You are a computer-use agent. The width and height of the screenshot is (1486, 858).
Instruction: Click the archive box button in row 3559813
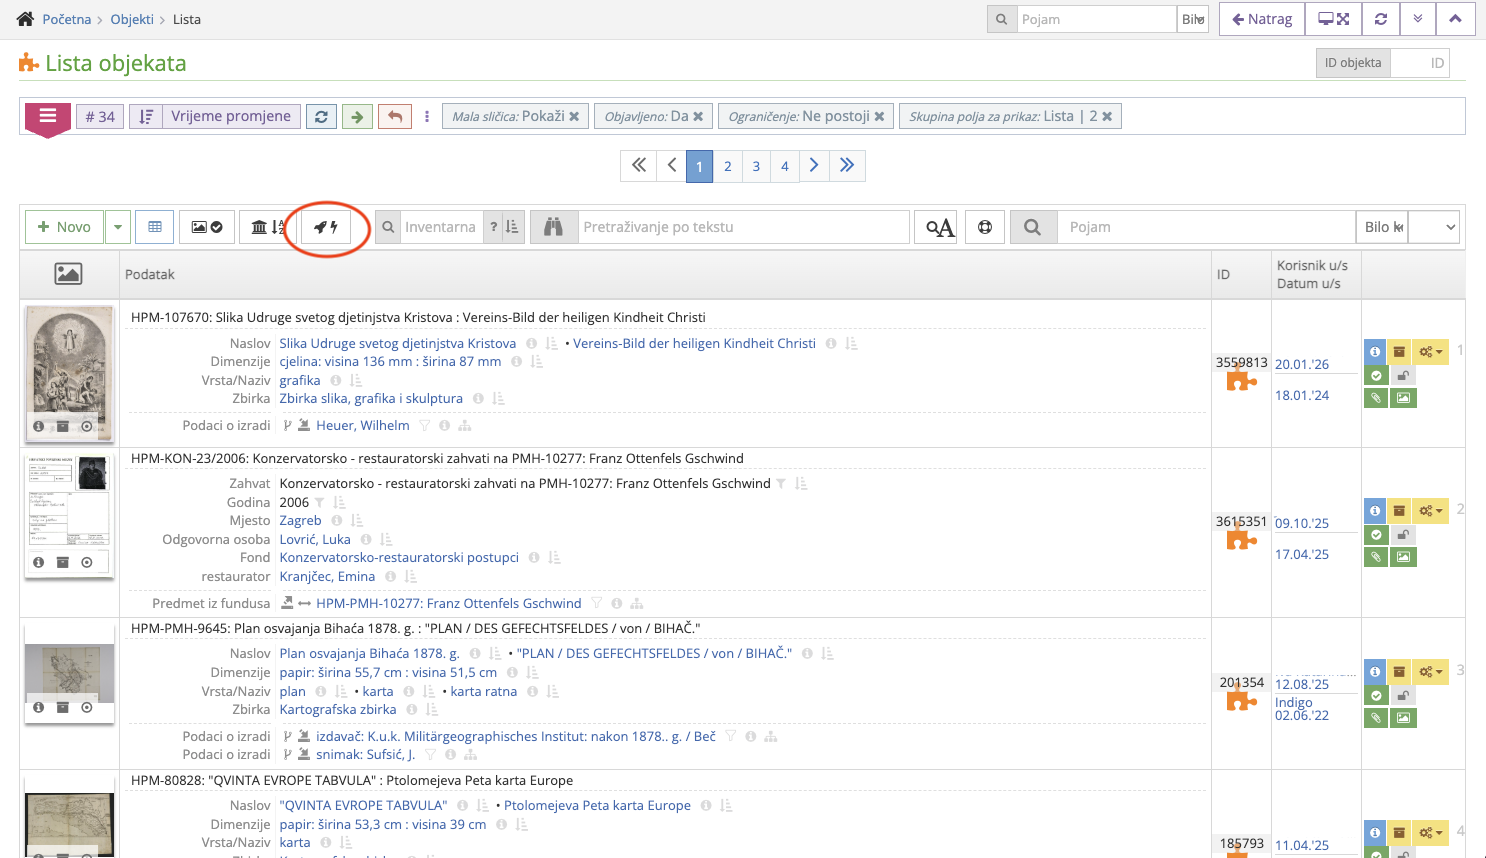point(1399,352)
